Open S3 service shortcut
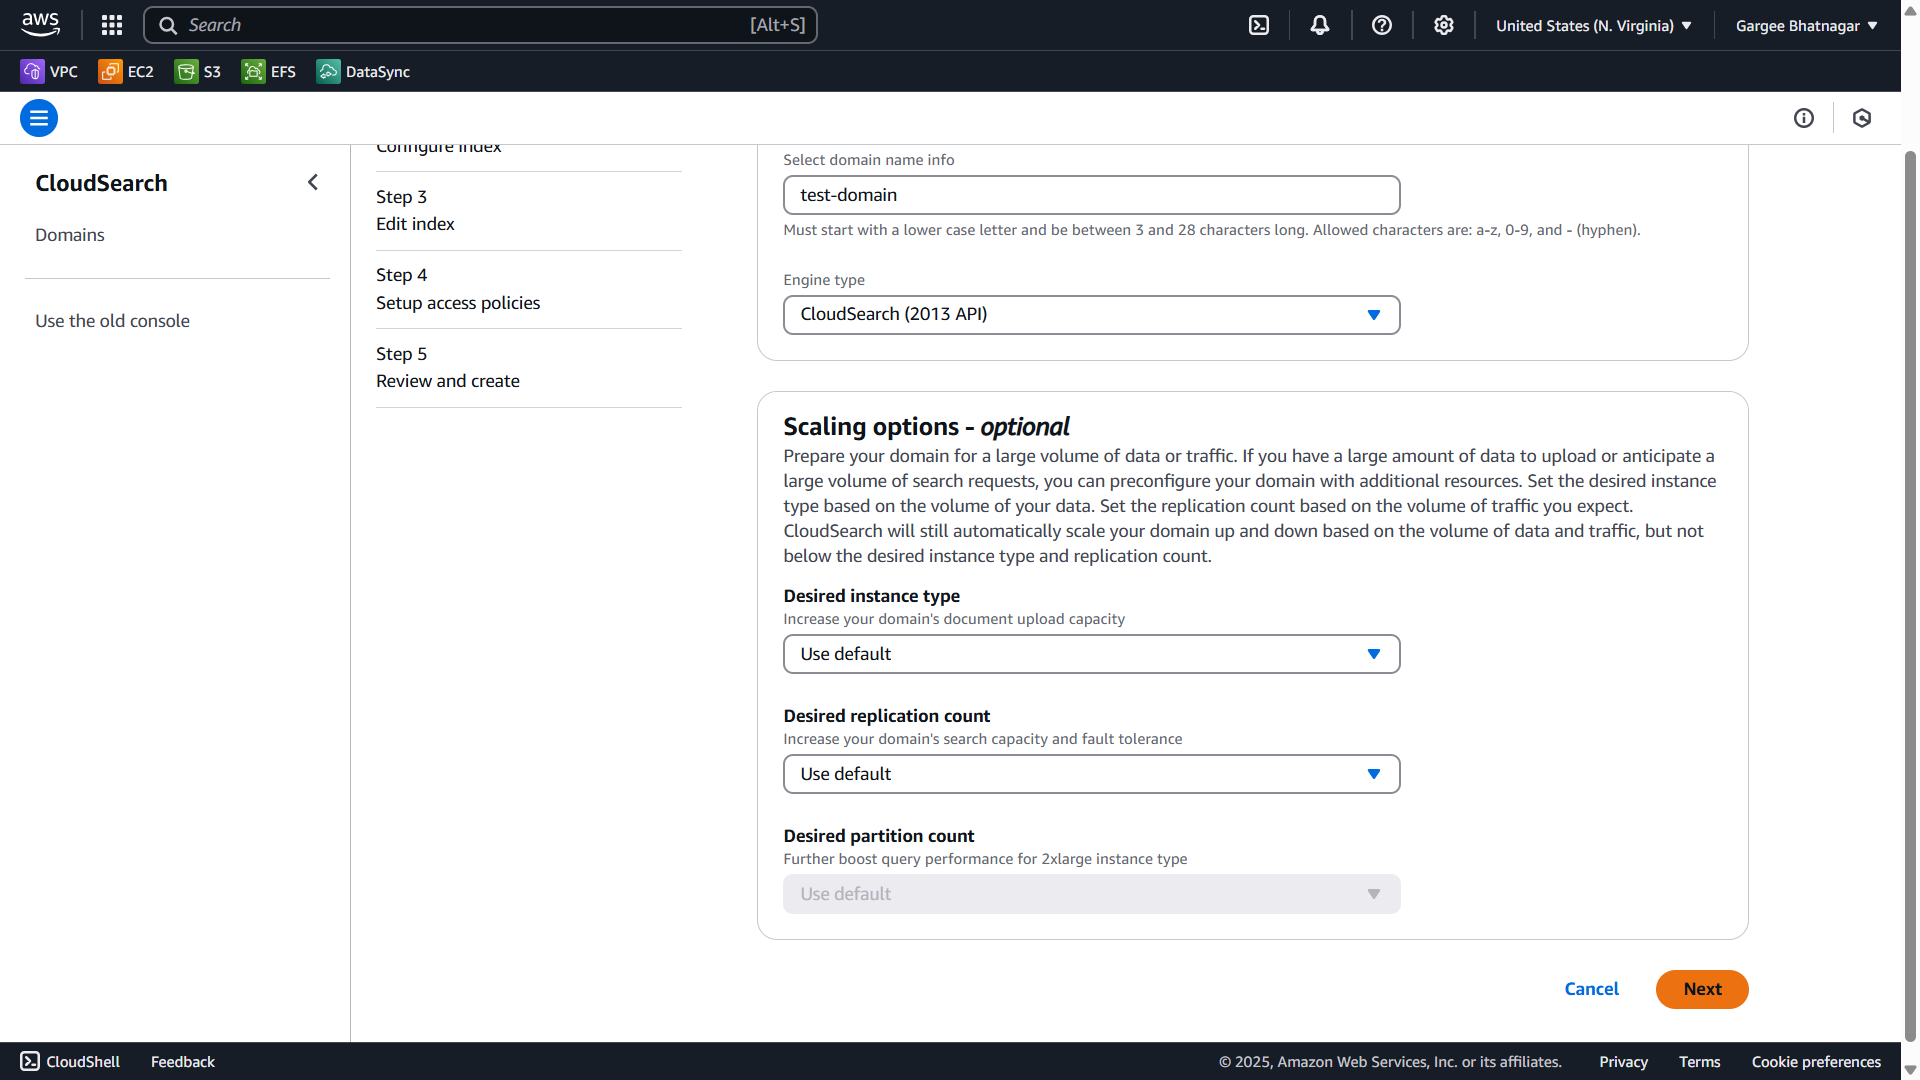The image size is (1920, 1080). pos(198,71)
